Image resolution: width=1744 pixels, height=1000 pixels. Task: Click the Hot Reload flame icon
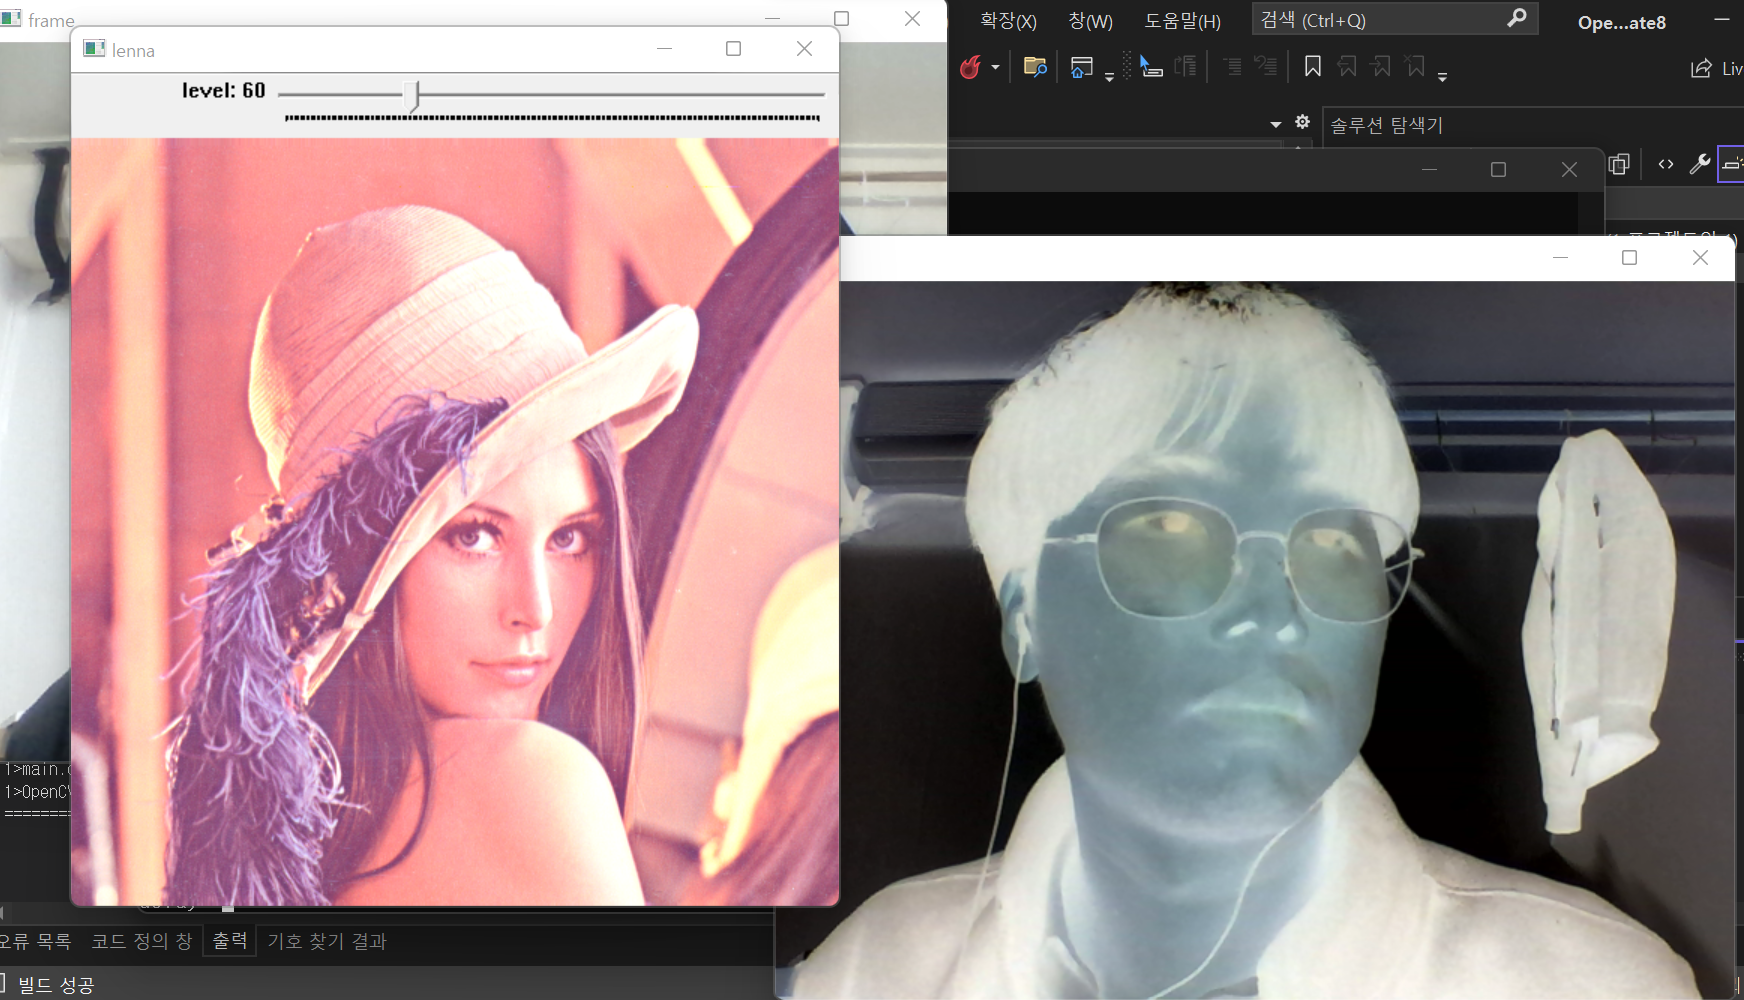pyautogui.click(x=970, y=67)
